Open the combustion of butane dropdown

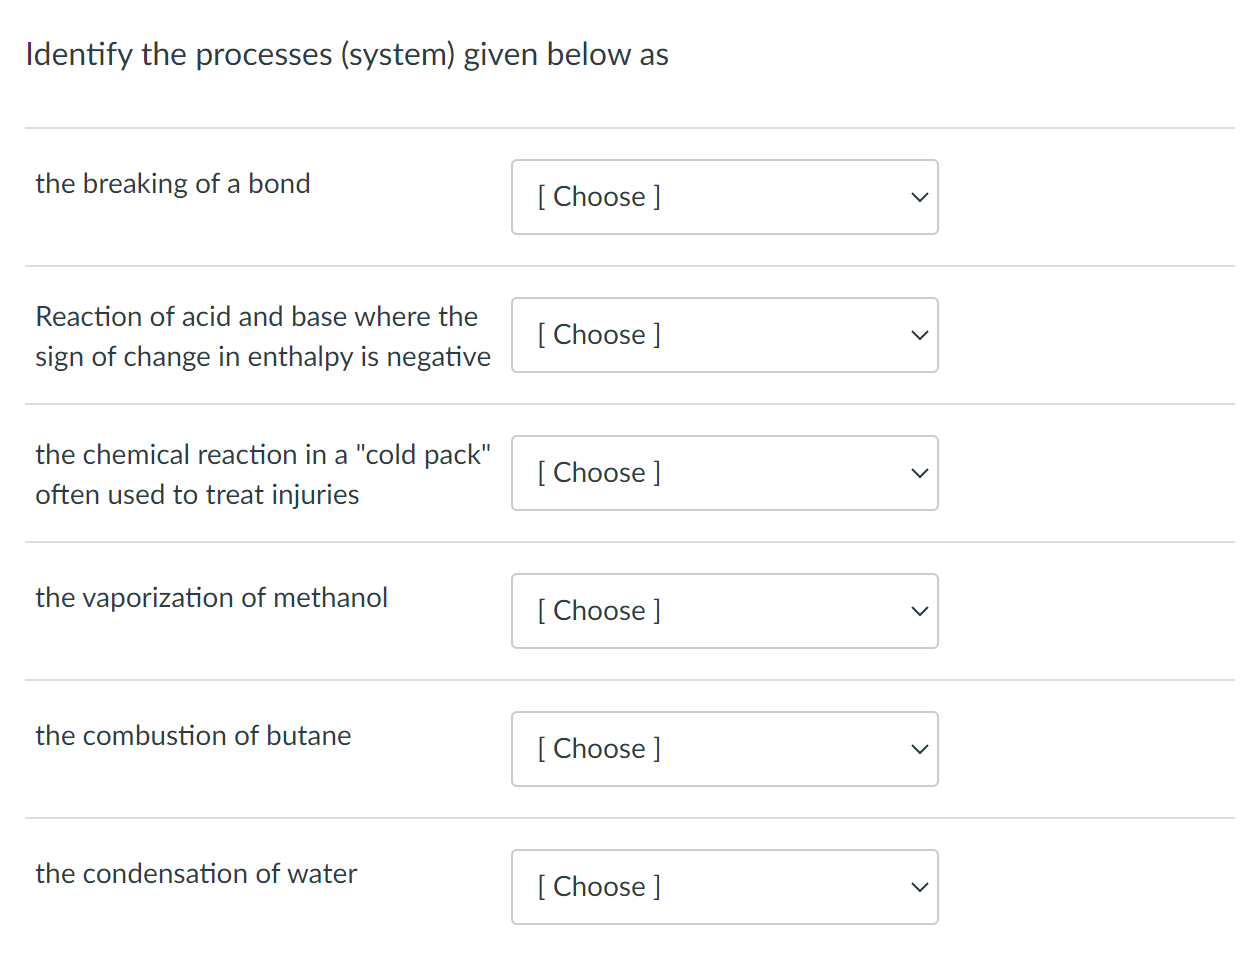[724, 749]
